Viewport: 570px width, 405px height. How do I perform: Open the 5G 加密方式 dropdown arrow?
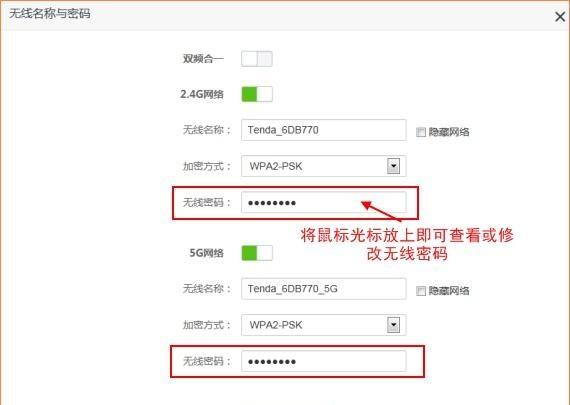coord(393,325)
